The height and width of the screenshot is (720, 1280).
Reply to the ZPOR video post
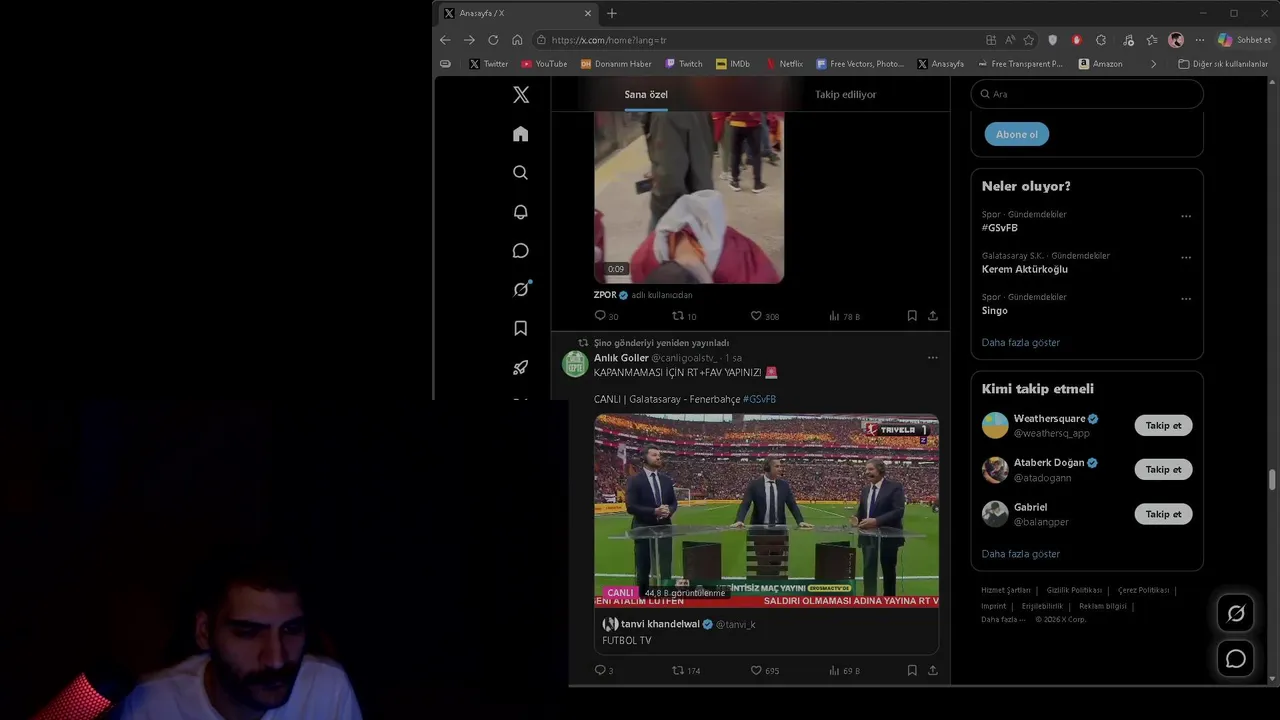click(x=600, y=316)
